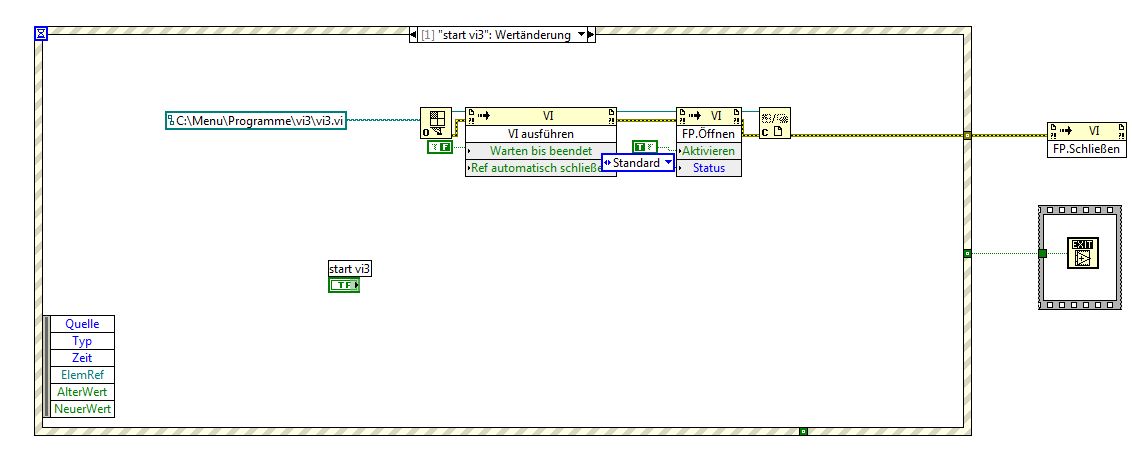The height and width of the screenshot is (467, 1132).
Task: Click Zeit in the event data node
Action: coord(82,358)
